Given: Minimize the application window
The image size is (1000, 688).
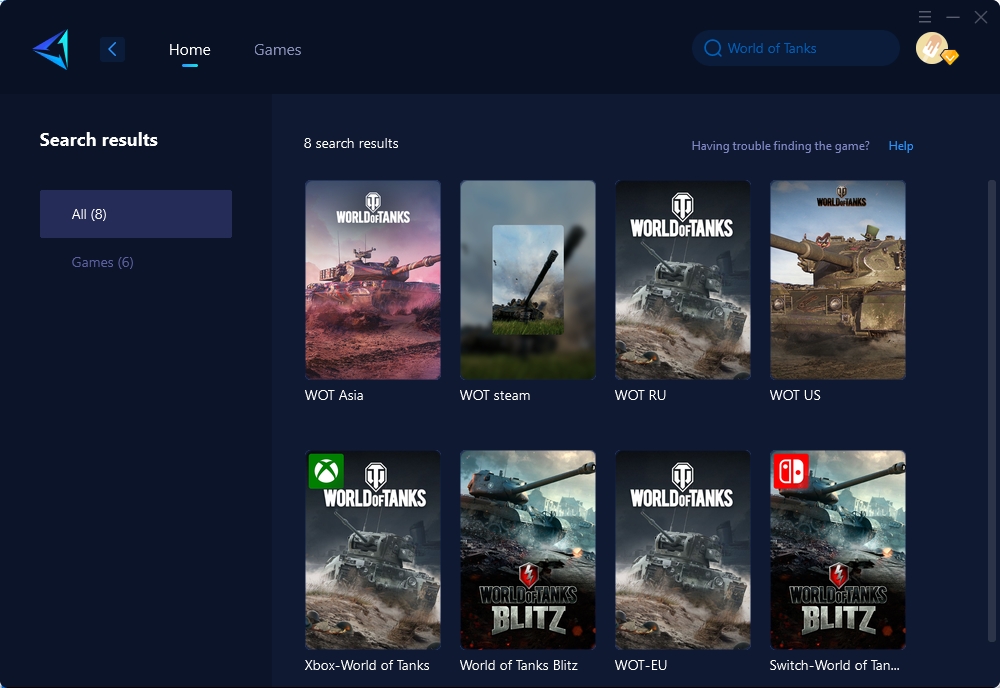Looking at the screenshot, I should 953,17.
